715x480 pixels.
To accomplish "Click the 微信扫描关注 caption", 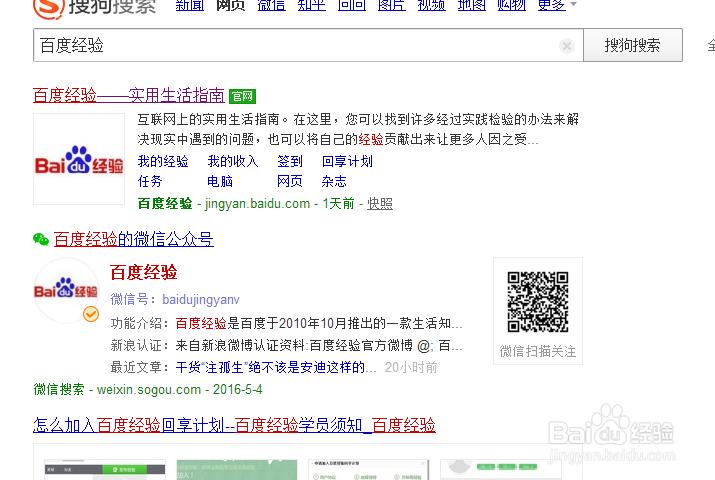I will coord(538,351).
